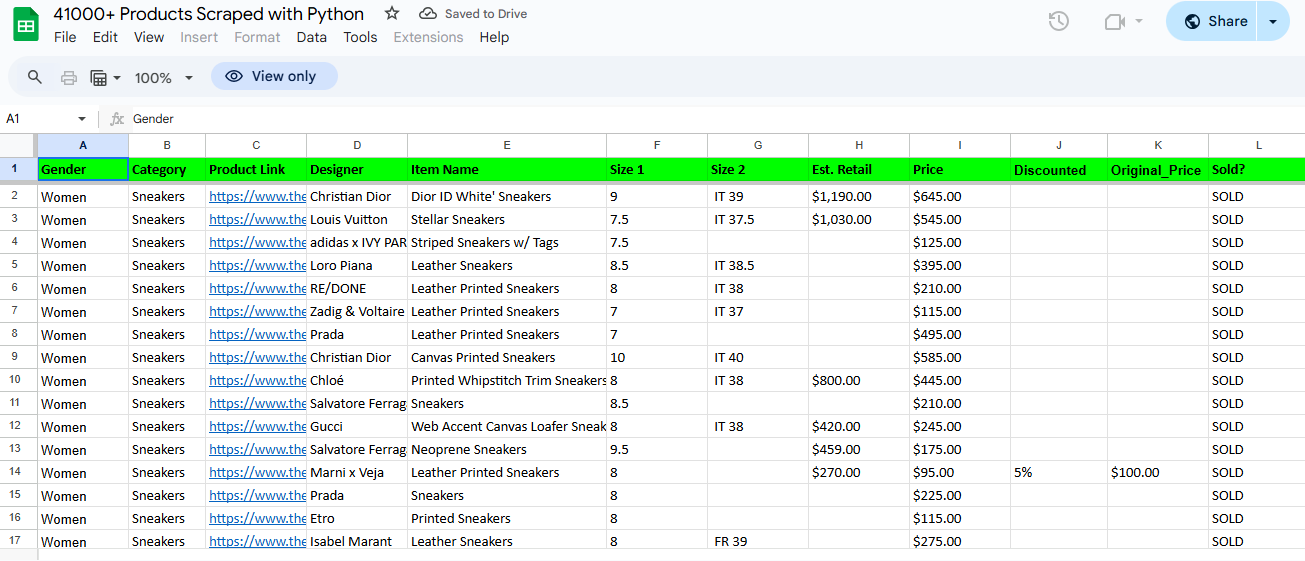Open the camera call options arrow

1139,21
